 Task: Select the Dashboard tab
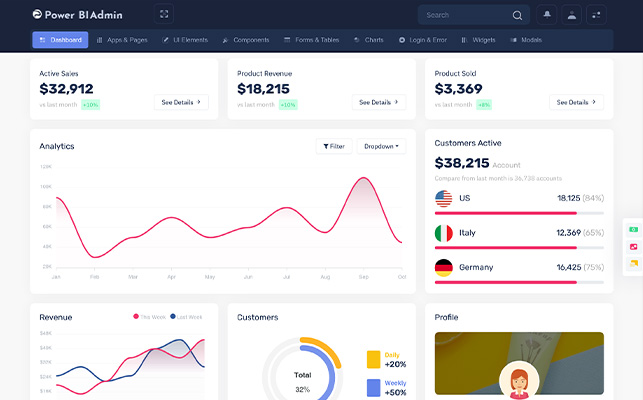(x=60, y=40)
